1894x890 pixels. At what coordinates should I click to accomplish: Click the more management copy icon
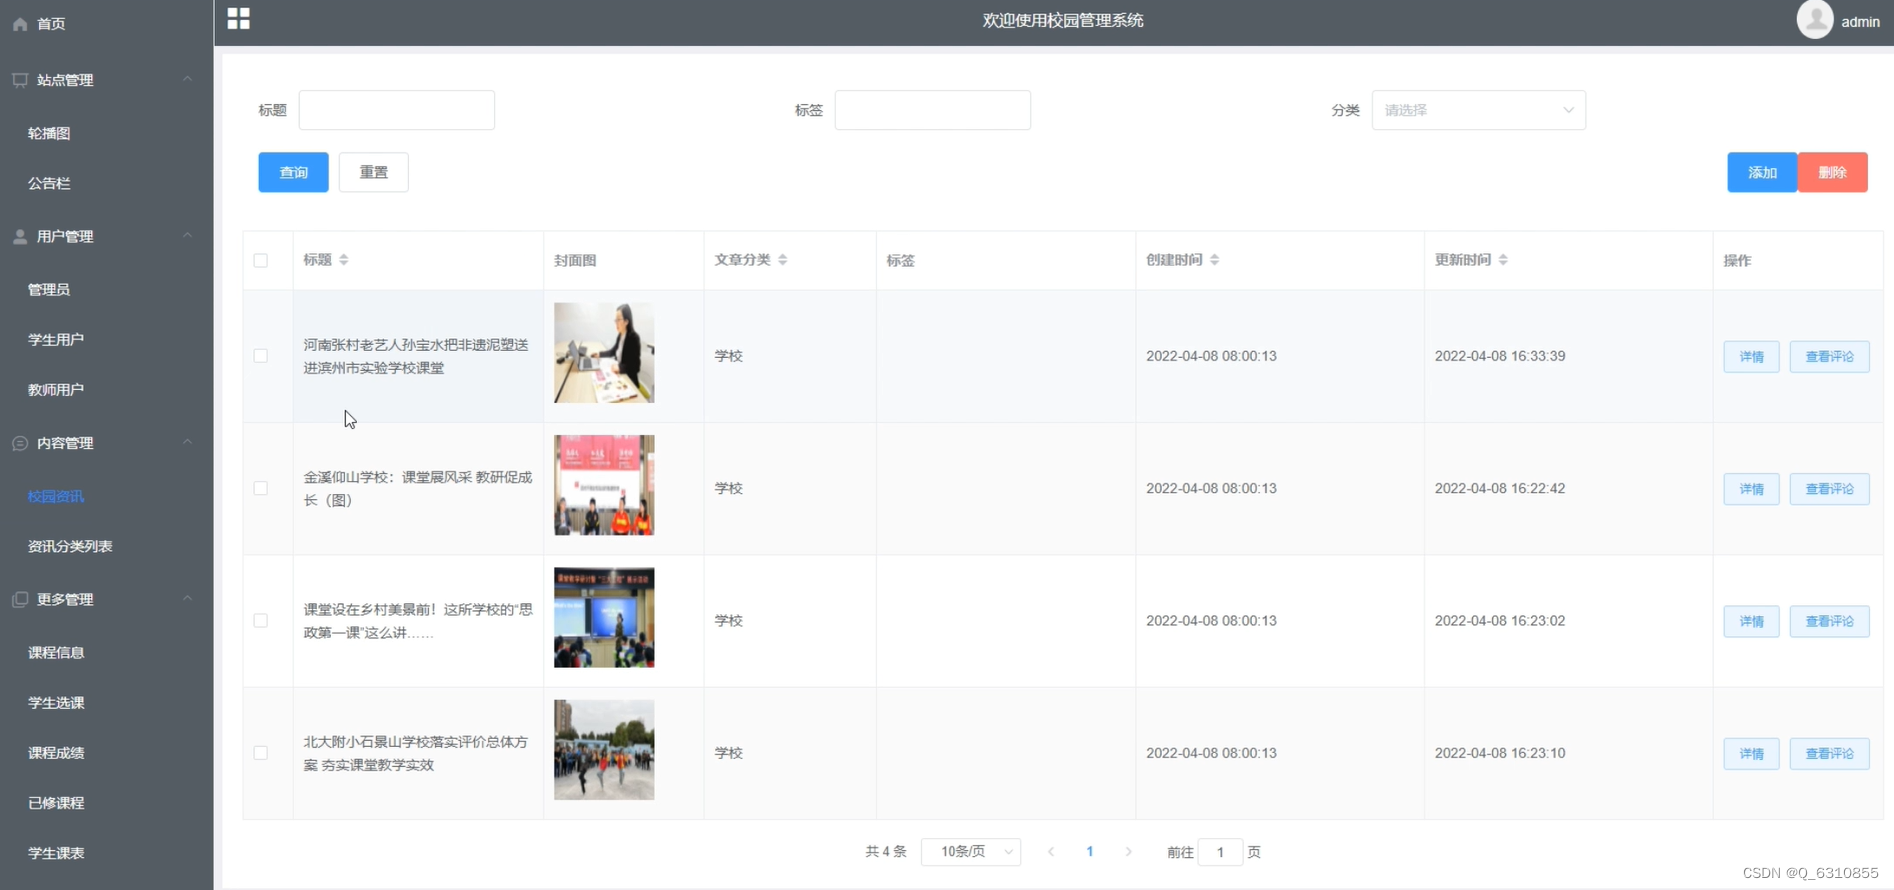point(20,599)
